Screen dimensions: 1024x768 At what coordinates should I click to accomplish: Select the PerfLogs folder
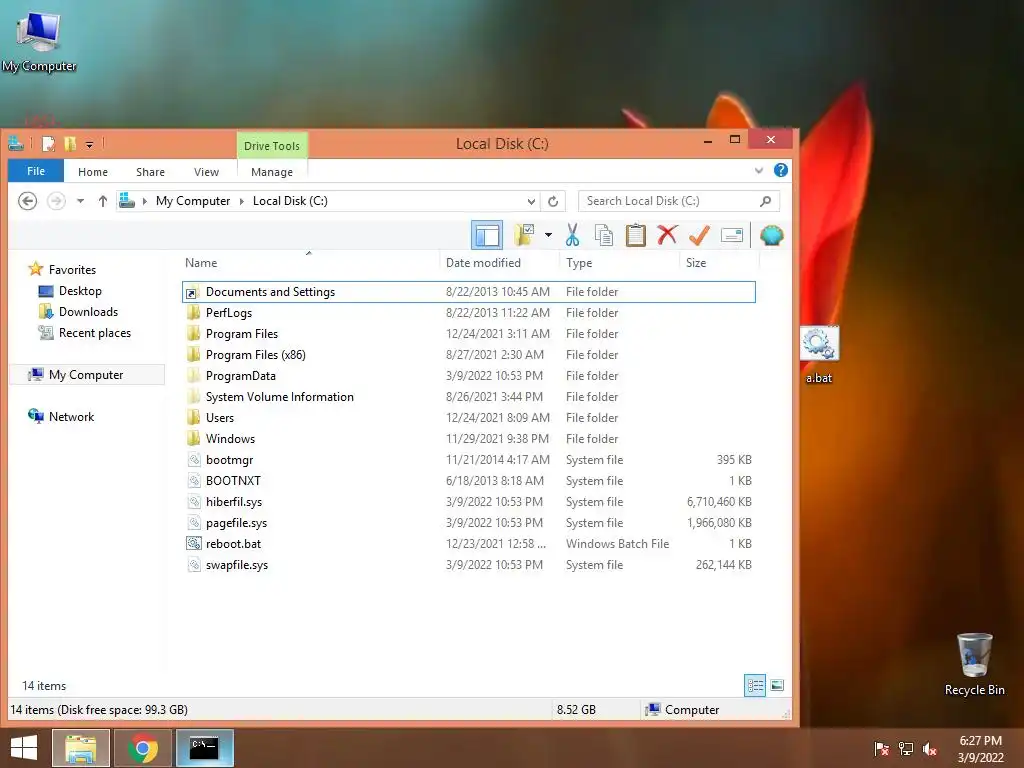click(x=468, y=312)
